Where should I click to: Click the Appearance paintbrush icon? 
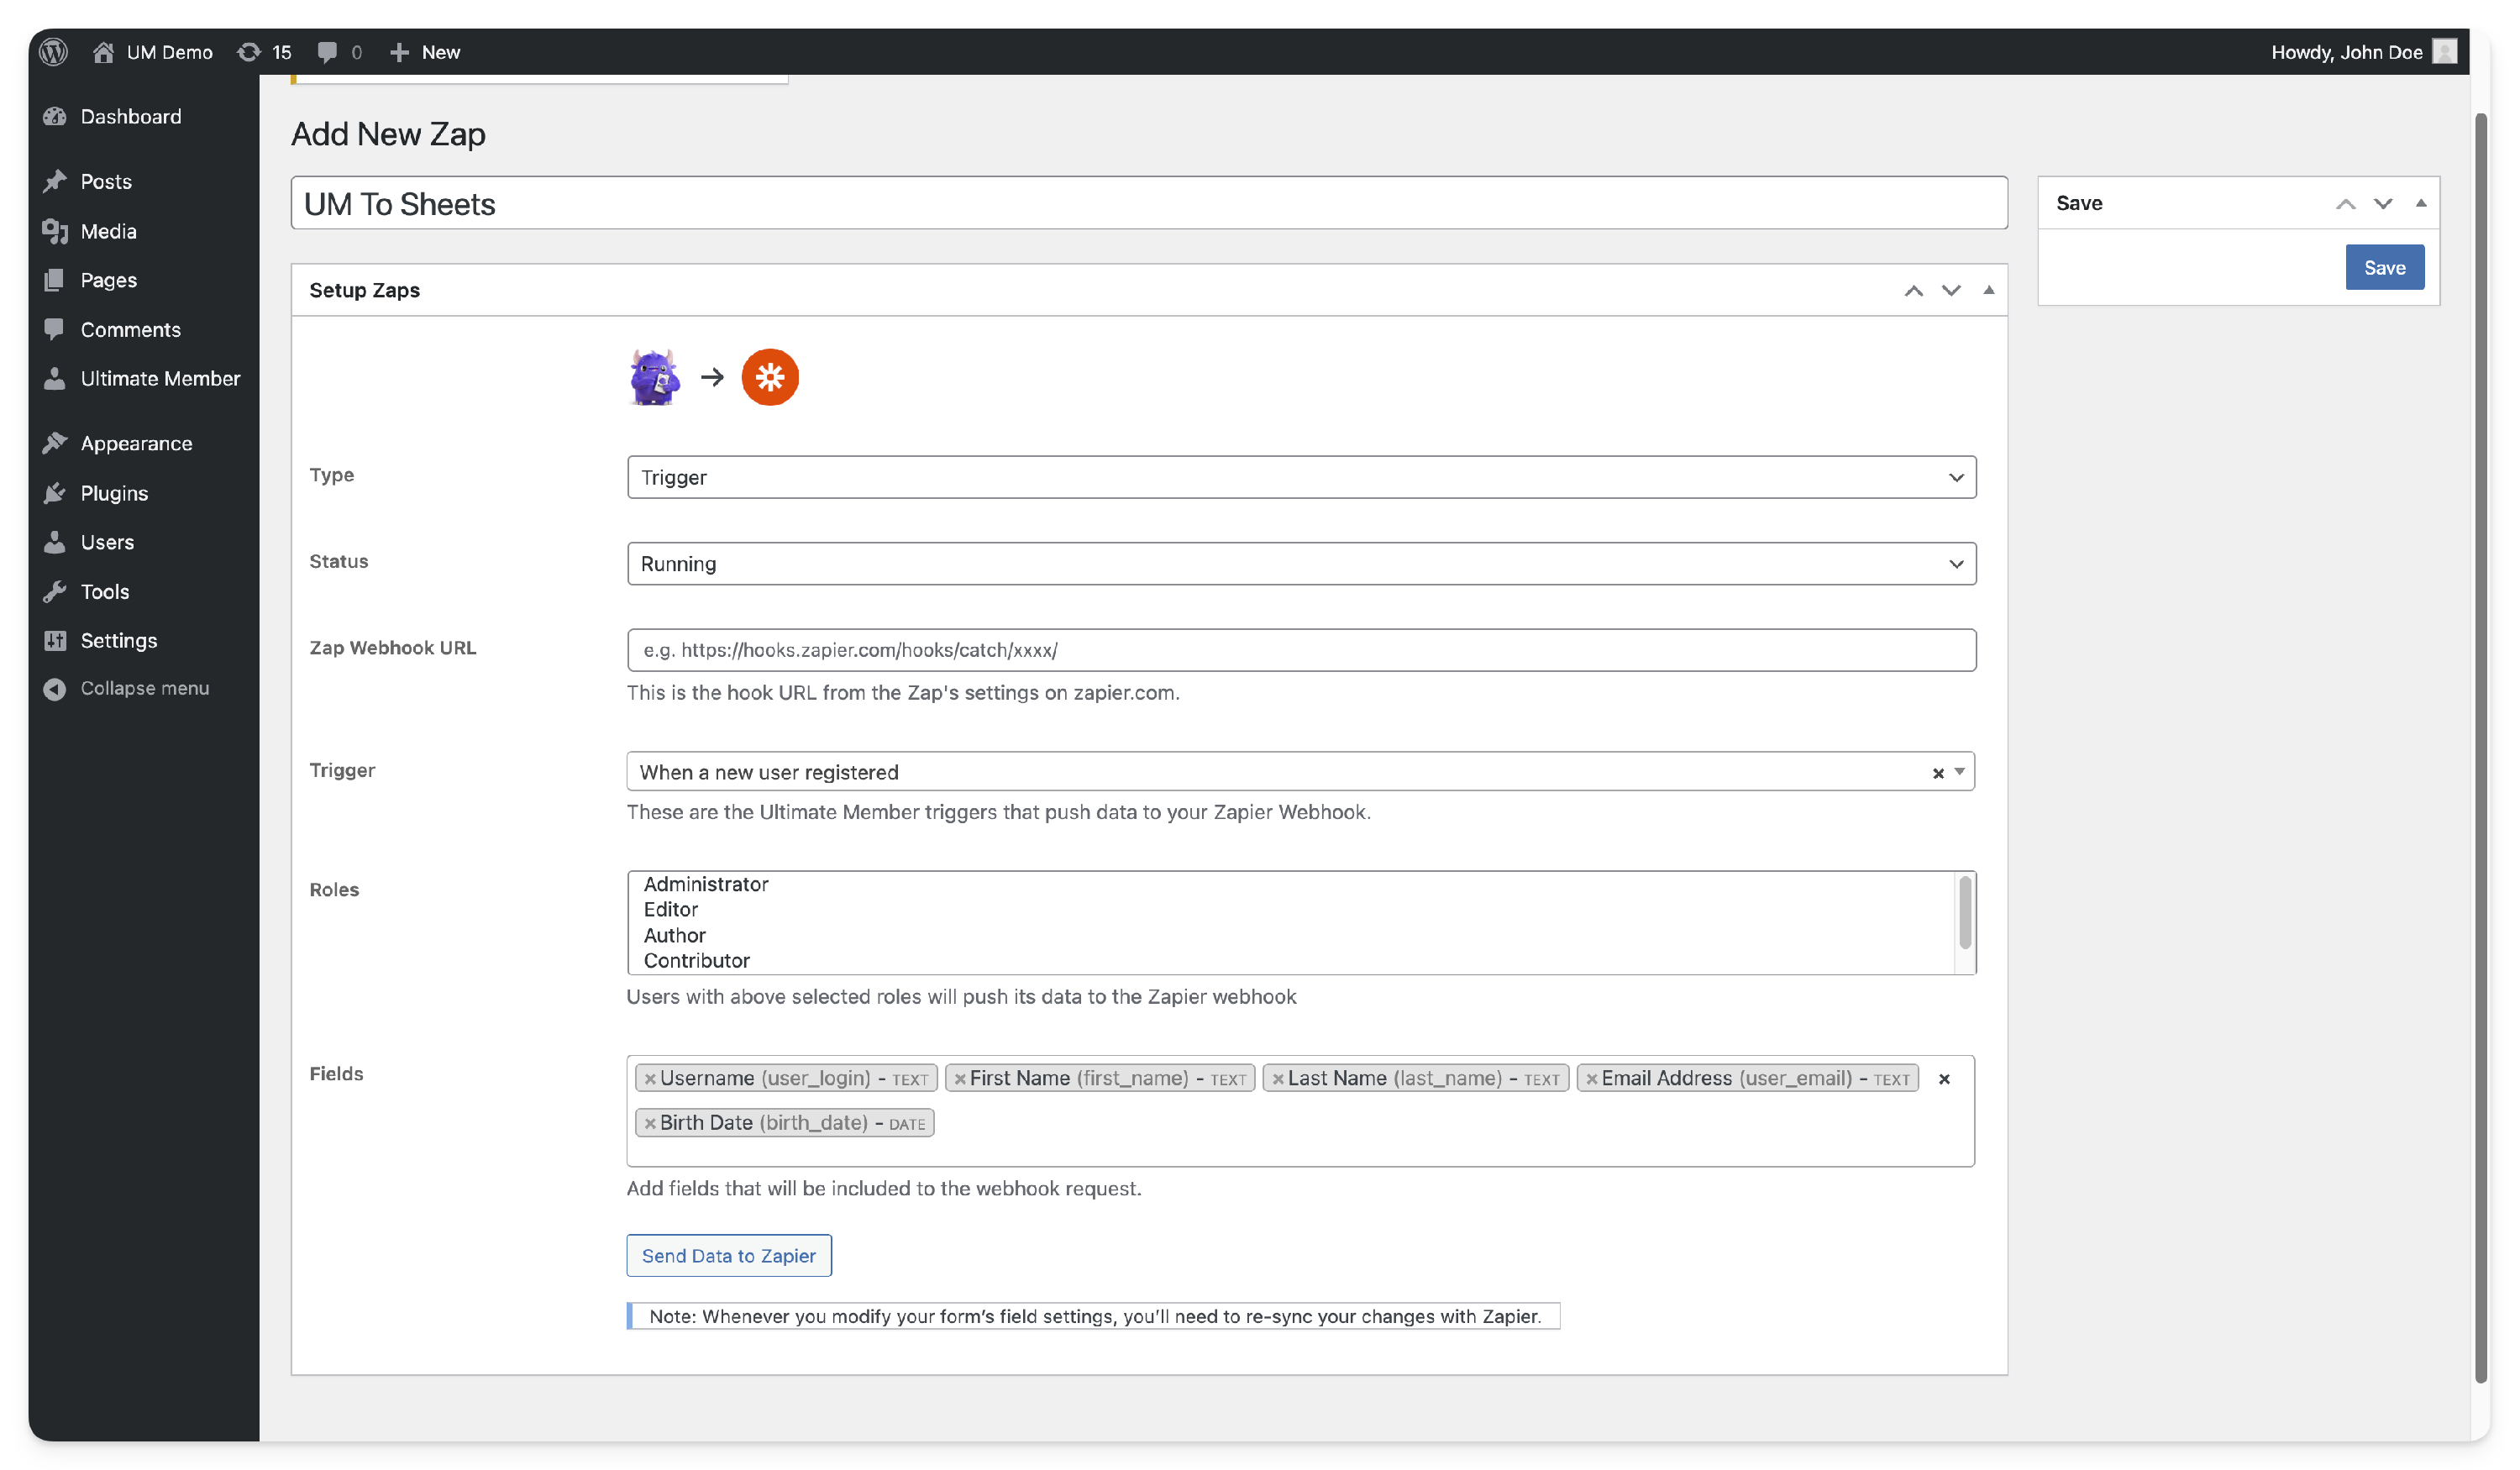click(55, 443)
